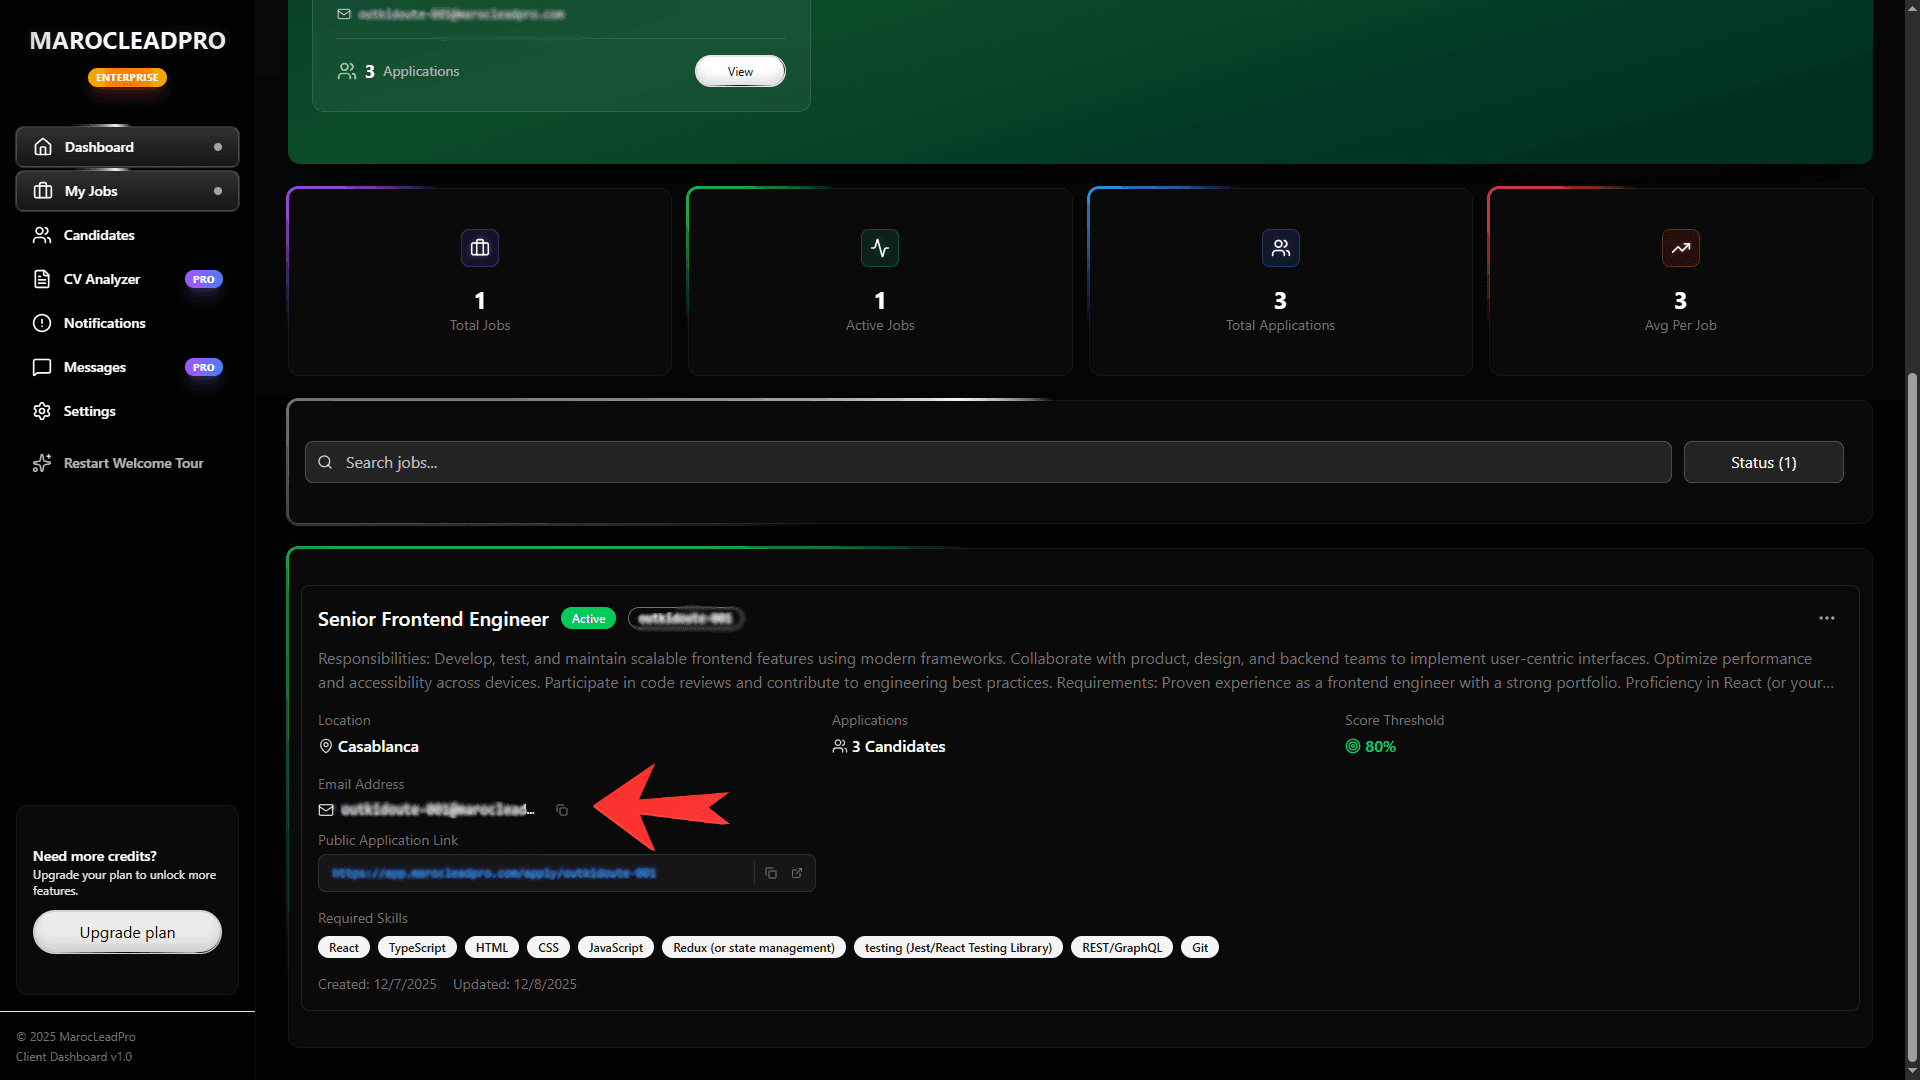This screenshot has height=1080, width=1920.
Task: Expand the Senior Frontend Engineer options menu
Action: pos(1827,618)
